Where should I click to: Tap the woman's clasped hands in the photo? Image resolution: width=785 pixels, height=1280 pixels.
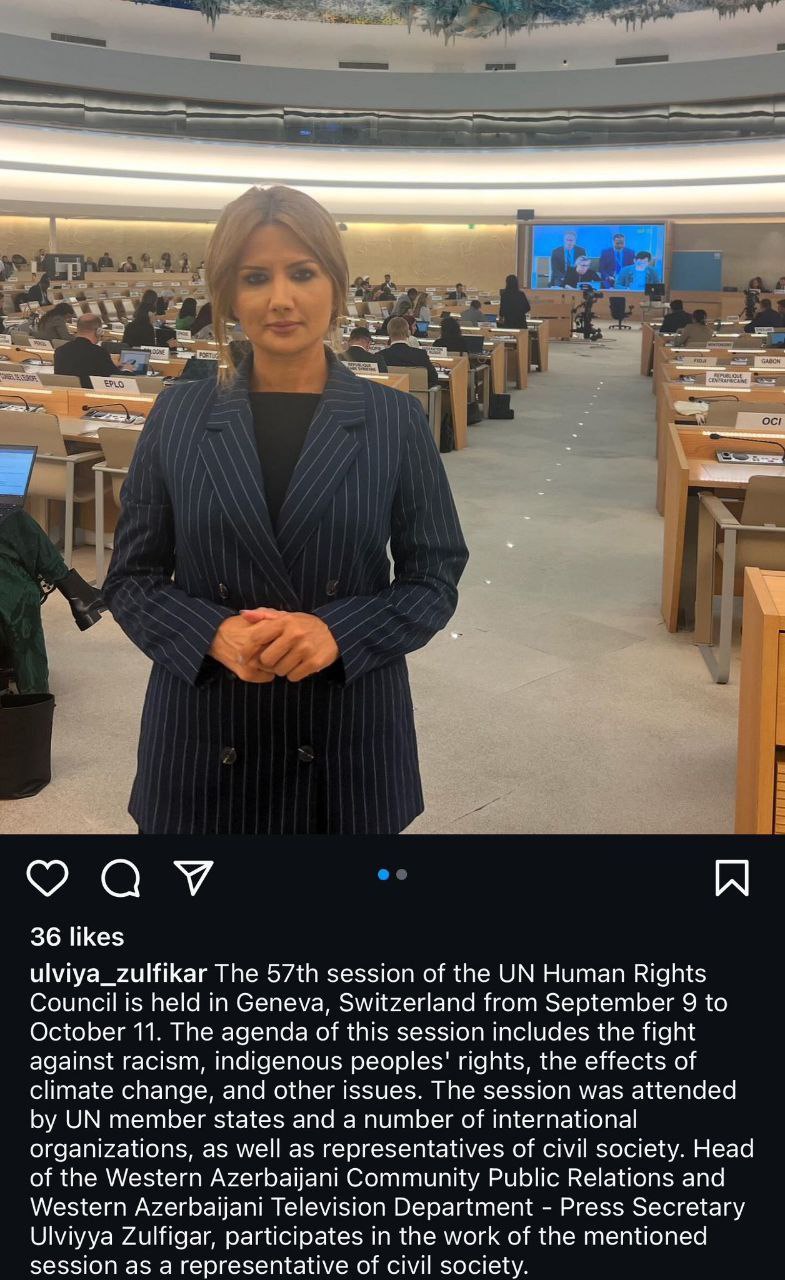pos(272,643)
